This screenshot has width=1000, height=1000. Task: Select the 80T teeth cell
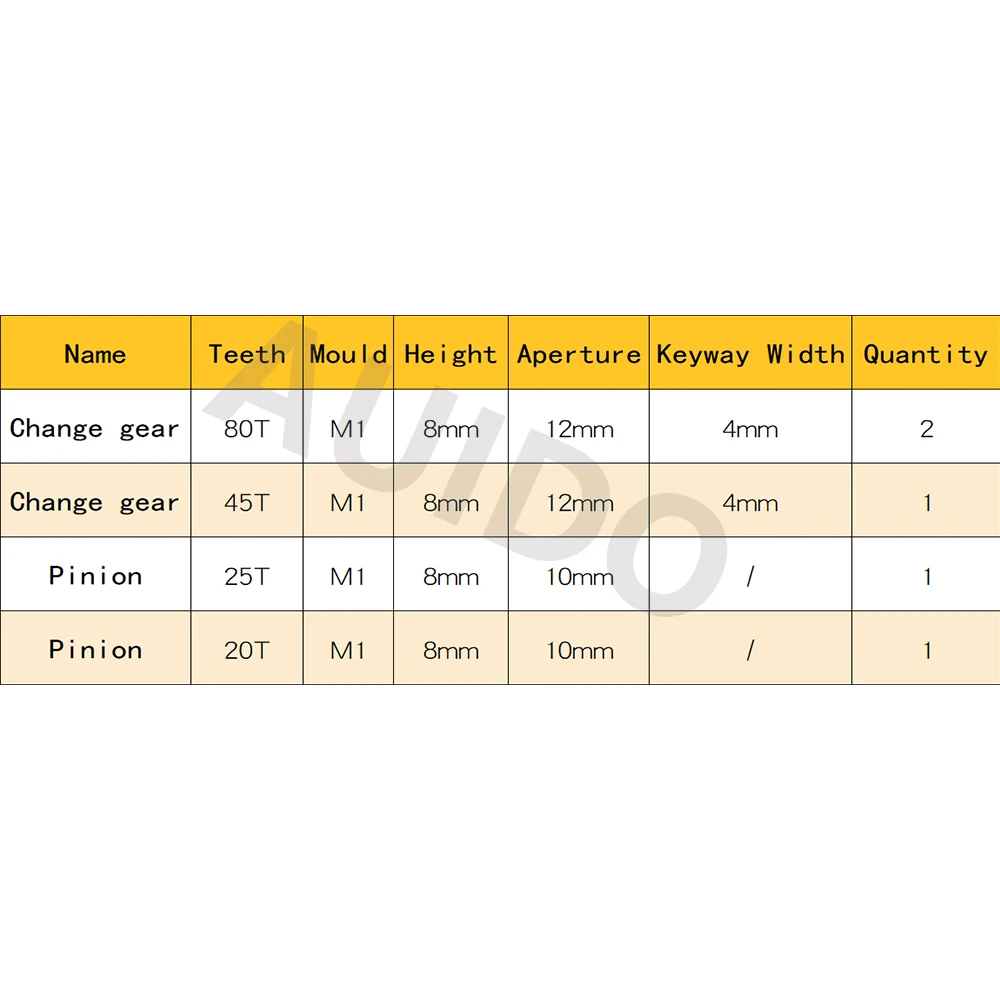click(x=247, y=427)
